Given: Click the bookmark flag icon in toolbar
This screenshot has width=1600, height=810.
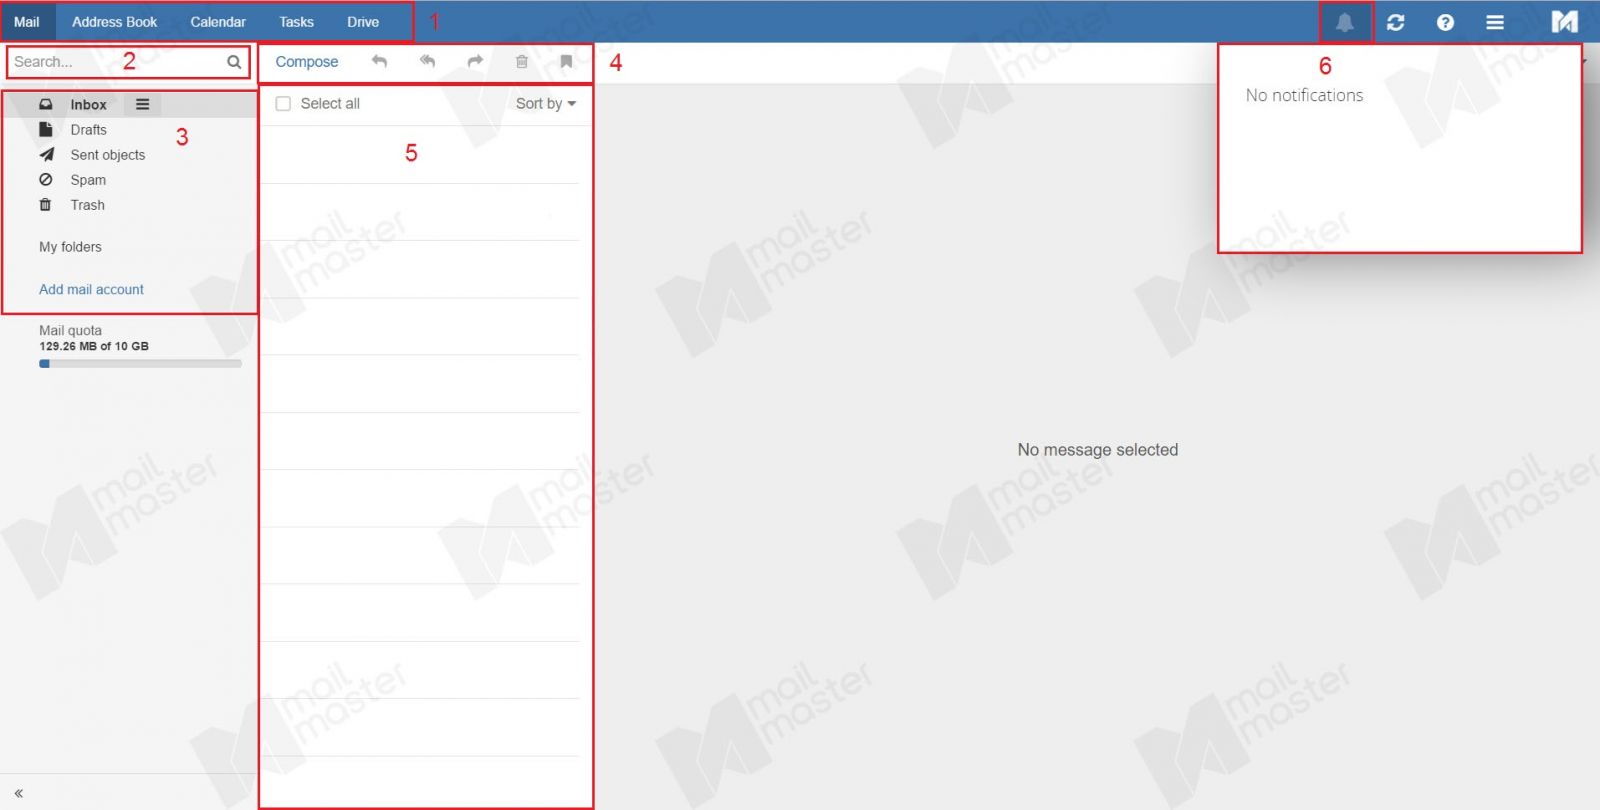Looking at the screenshot, I should tap(566, 61).
